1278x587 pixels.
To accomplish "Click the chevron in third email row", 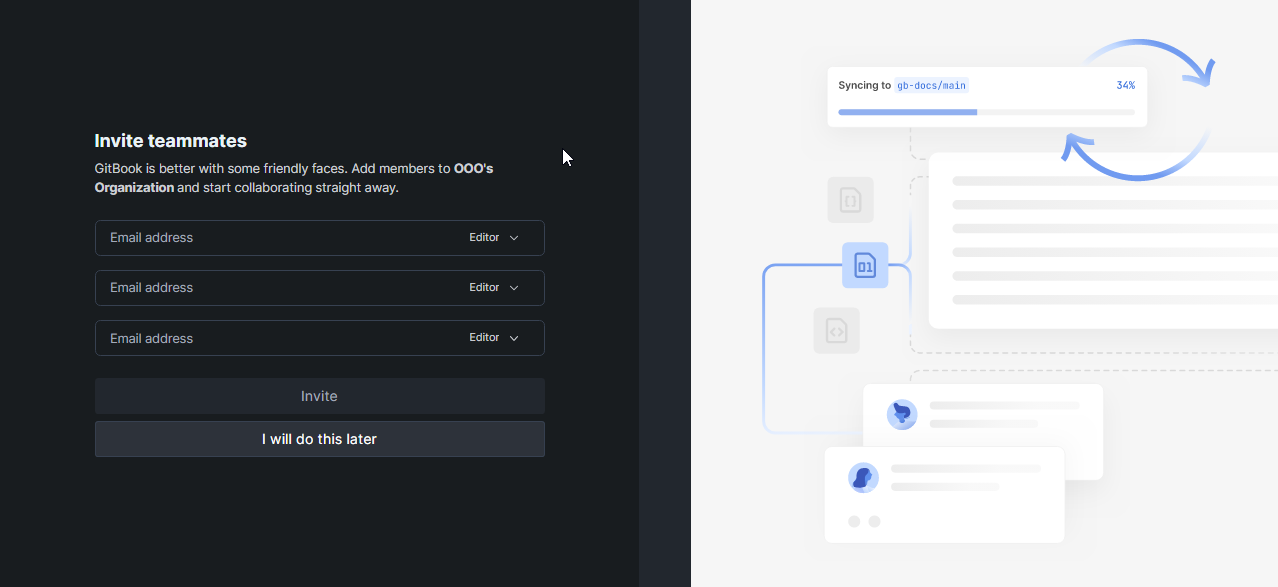I will pyautogui.click(x=514, y=338).
